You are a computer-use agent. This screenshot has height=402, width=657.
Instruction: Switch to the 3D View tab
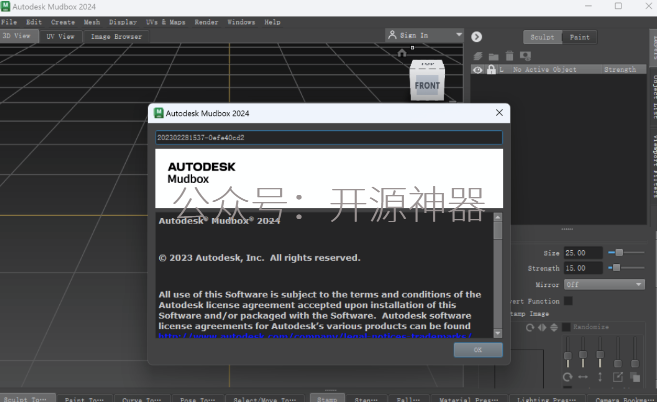(x=19, y=36)
